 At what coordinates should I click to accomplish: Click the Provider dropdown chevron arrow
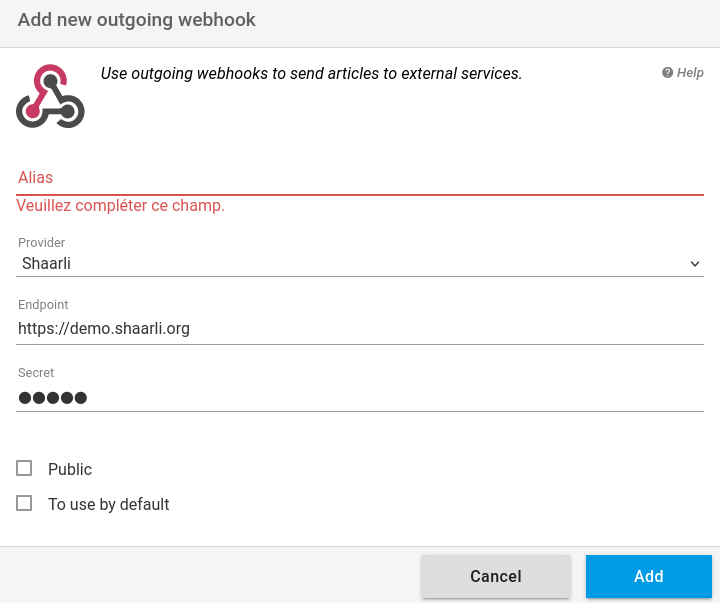point(695,264)
